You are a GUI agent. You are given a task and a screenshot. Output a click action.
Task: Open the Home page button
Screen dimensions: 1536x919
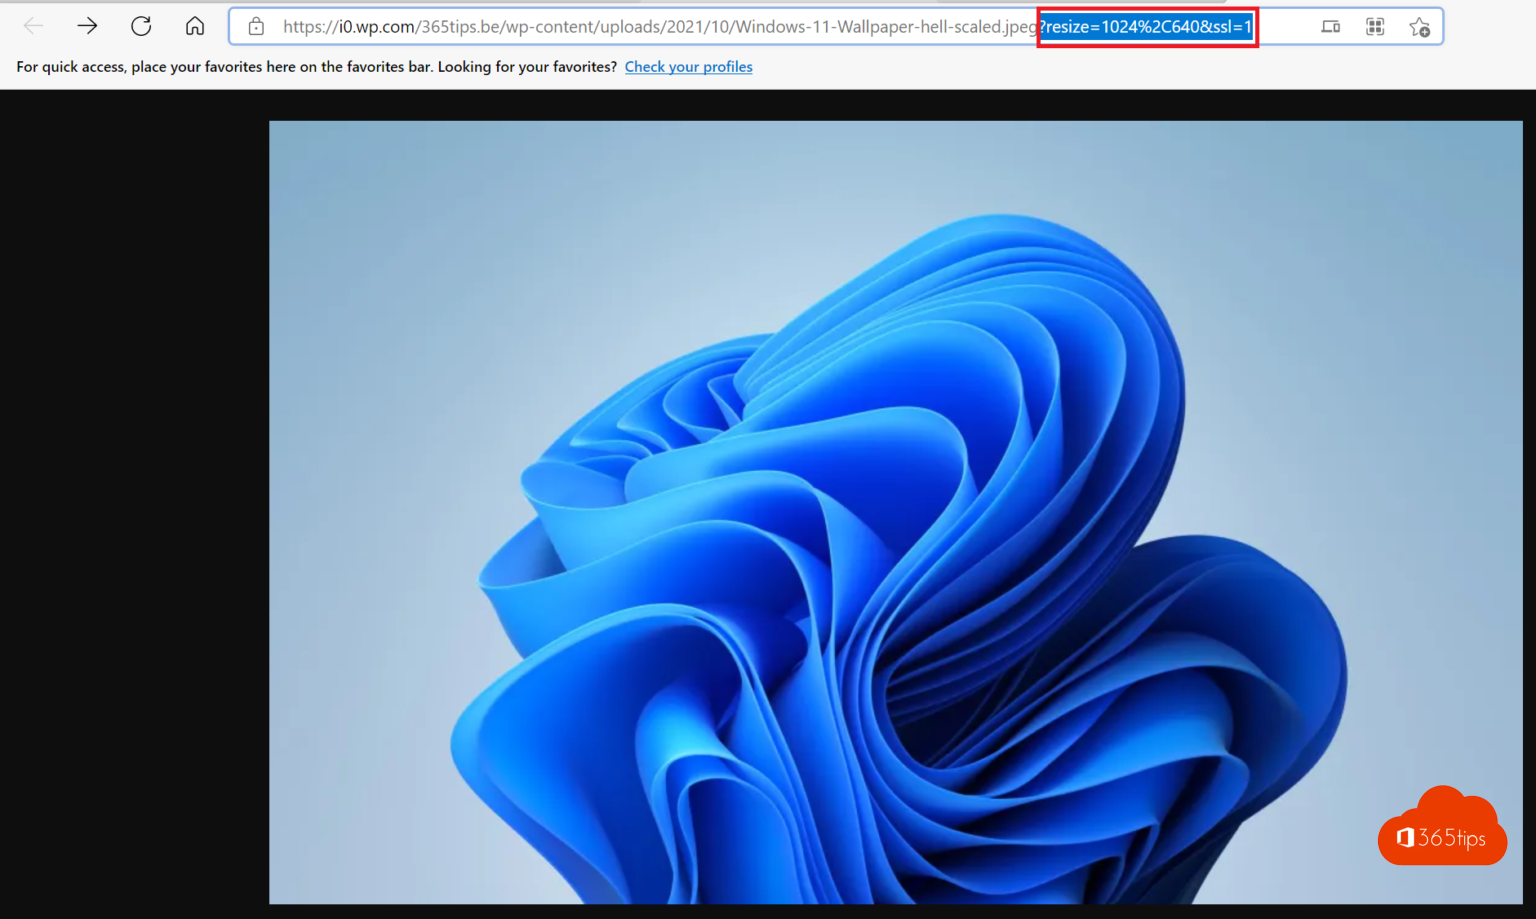[195, 26]
